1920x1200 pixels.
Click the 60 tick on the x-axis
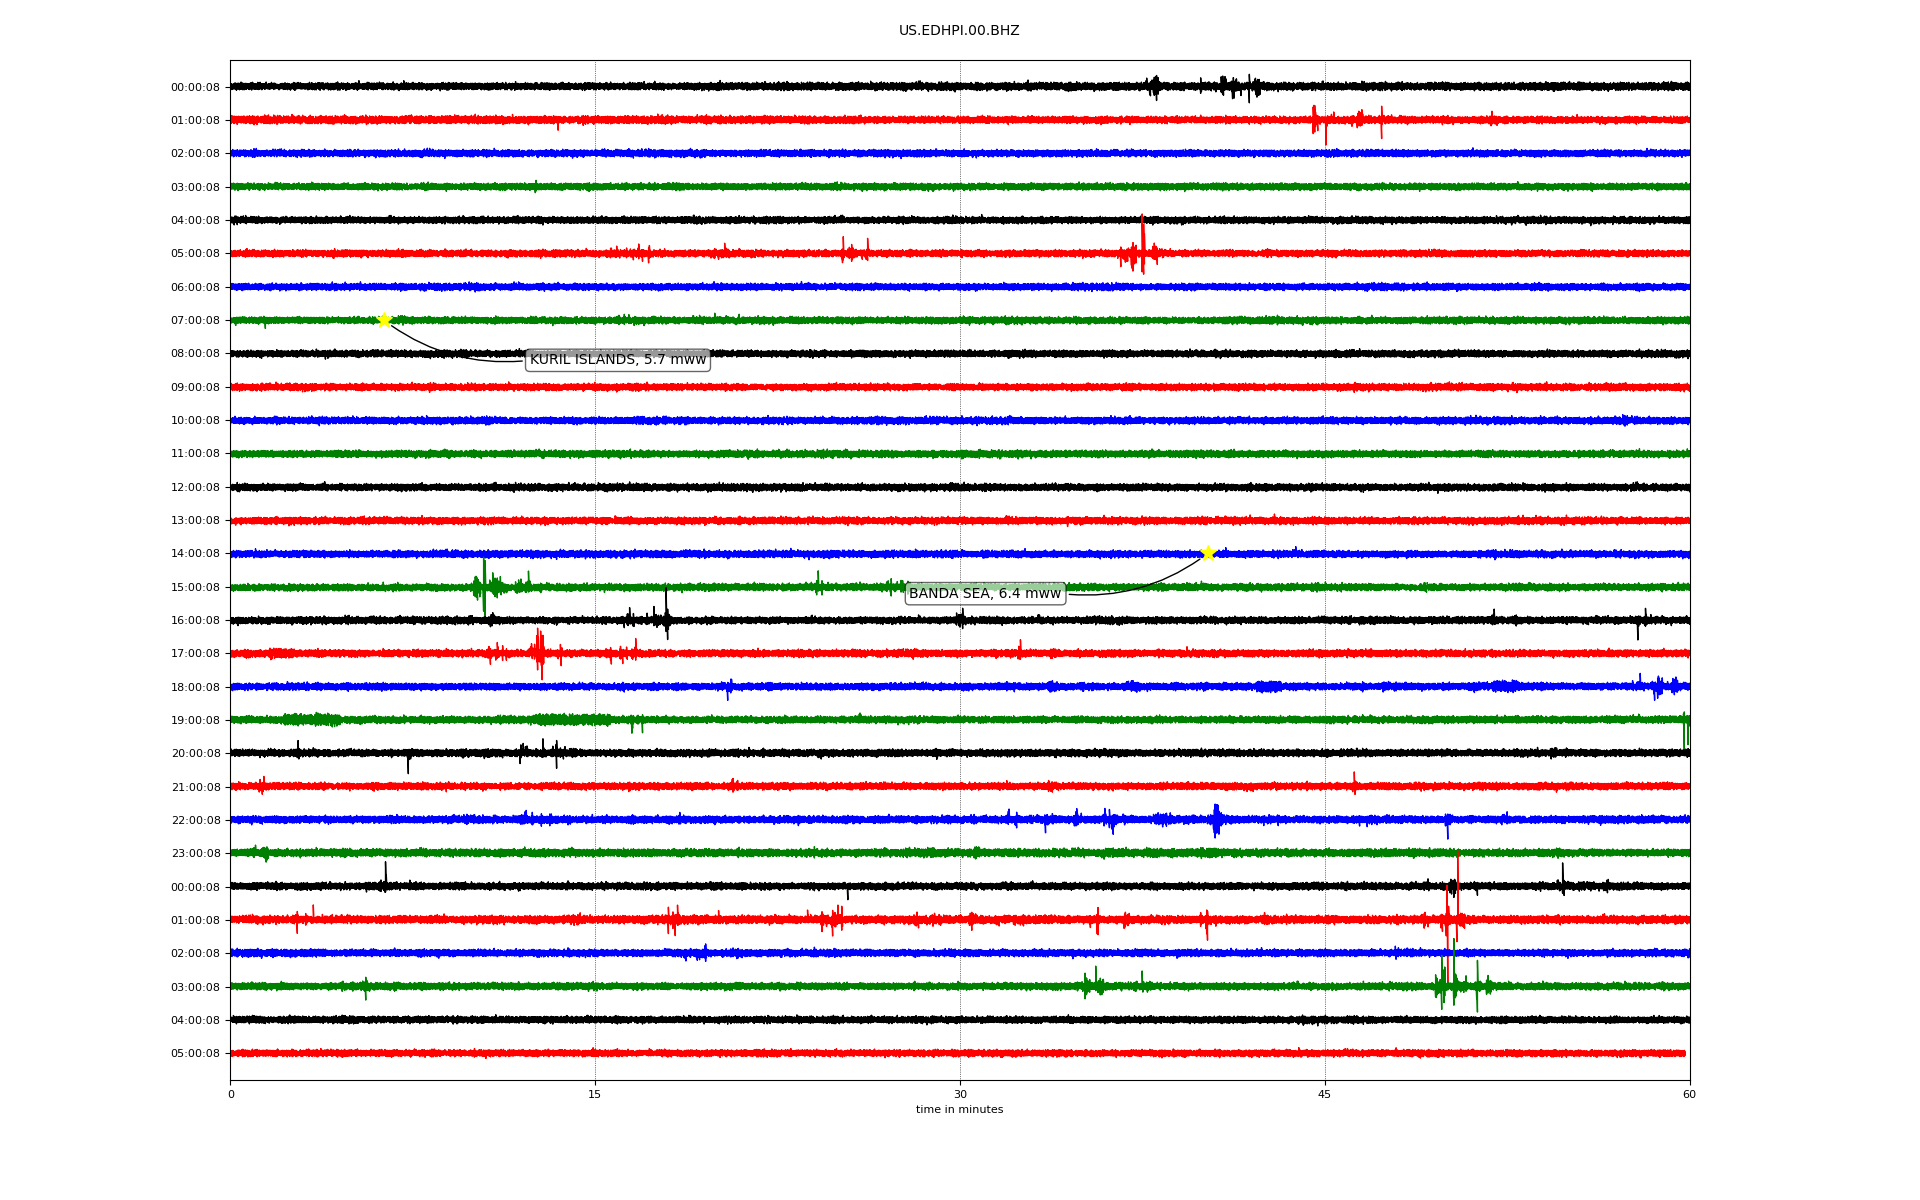coord(1688,1094)
